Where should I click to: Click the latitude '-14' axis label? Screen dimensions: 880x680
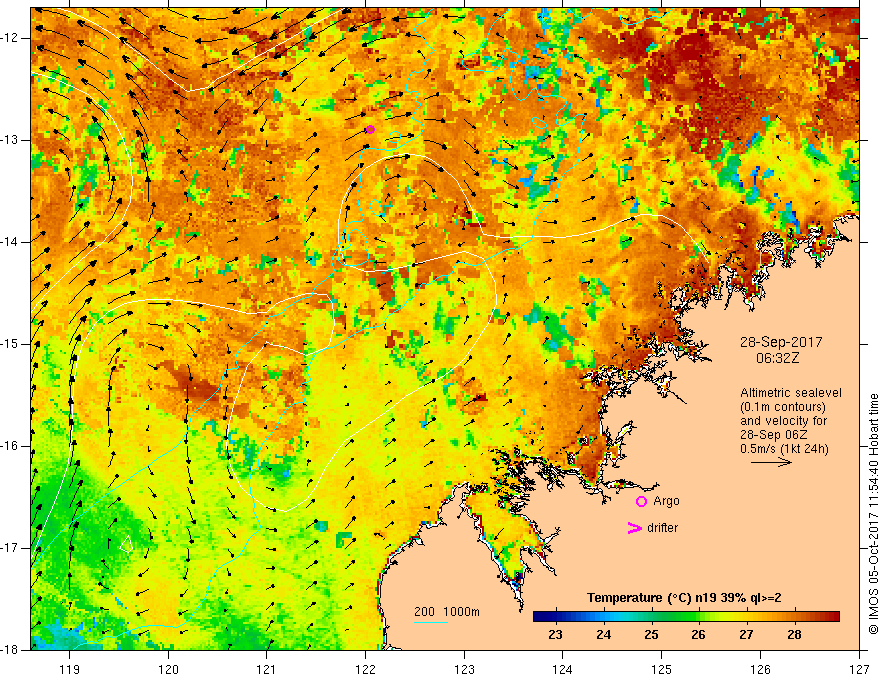pyautogui.click(x=11, y=242)
